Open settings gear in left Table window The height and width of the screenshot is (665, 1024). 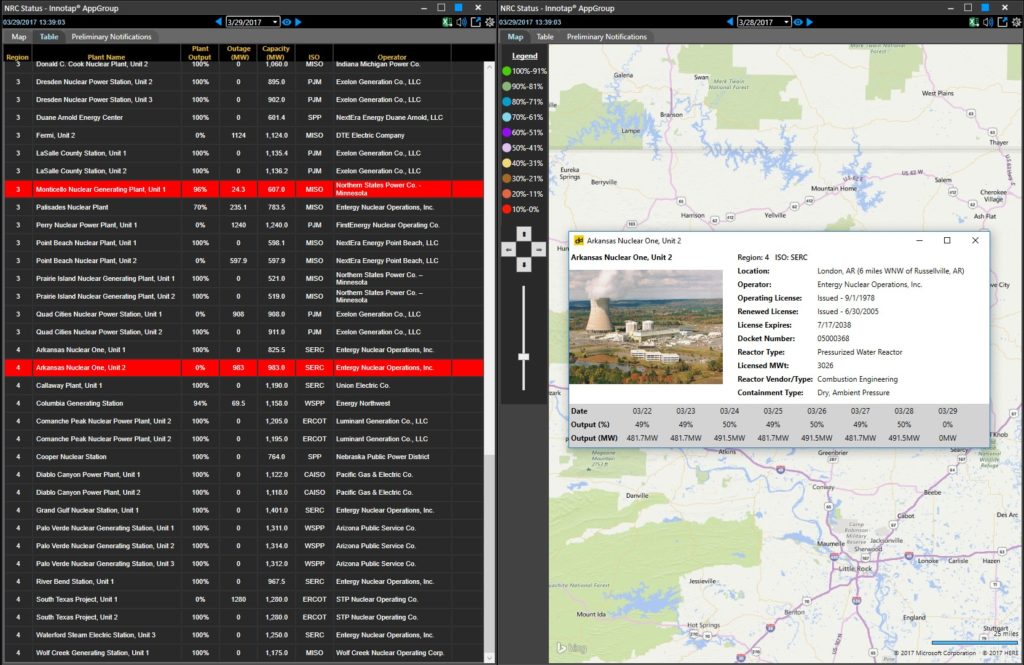point(490,22)
